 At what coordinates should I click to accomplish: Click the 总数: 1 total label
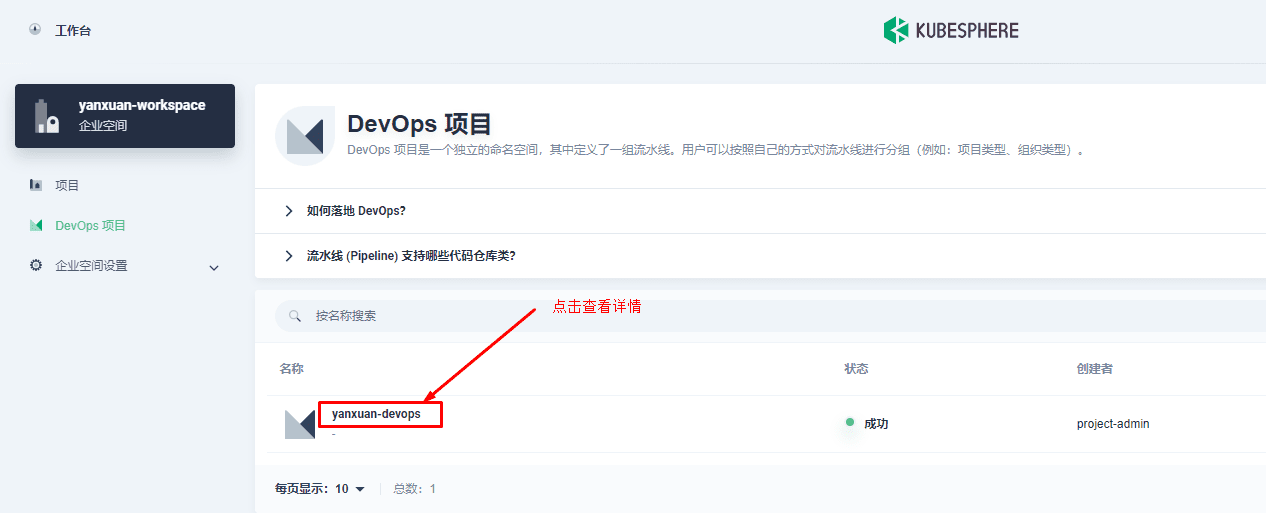[414, 489]
